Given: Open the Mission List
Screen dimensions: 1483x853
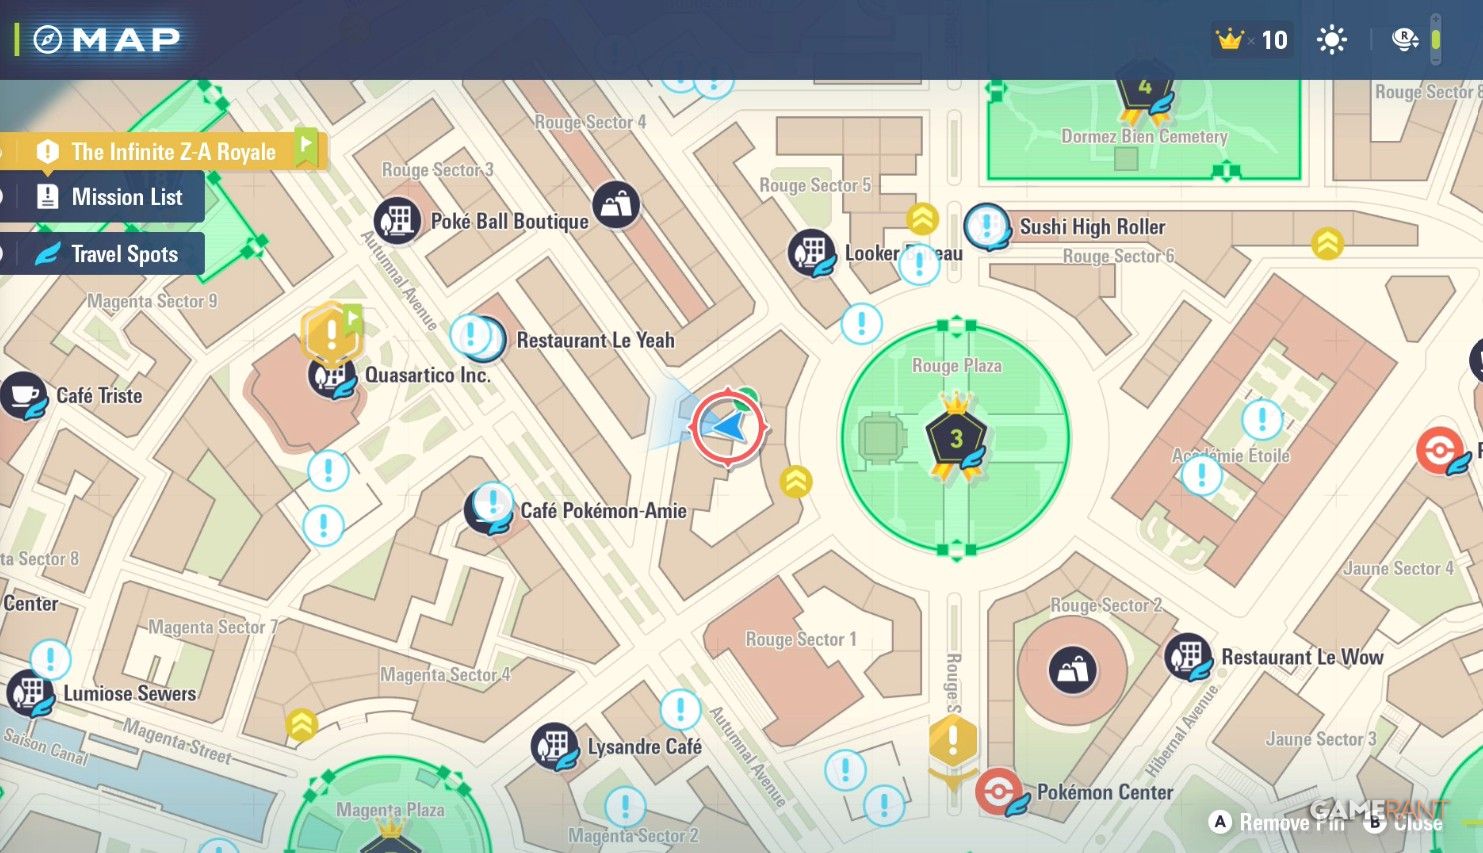Looking at the screenshot, I should 110,197.
